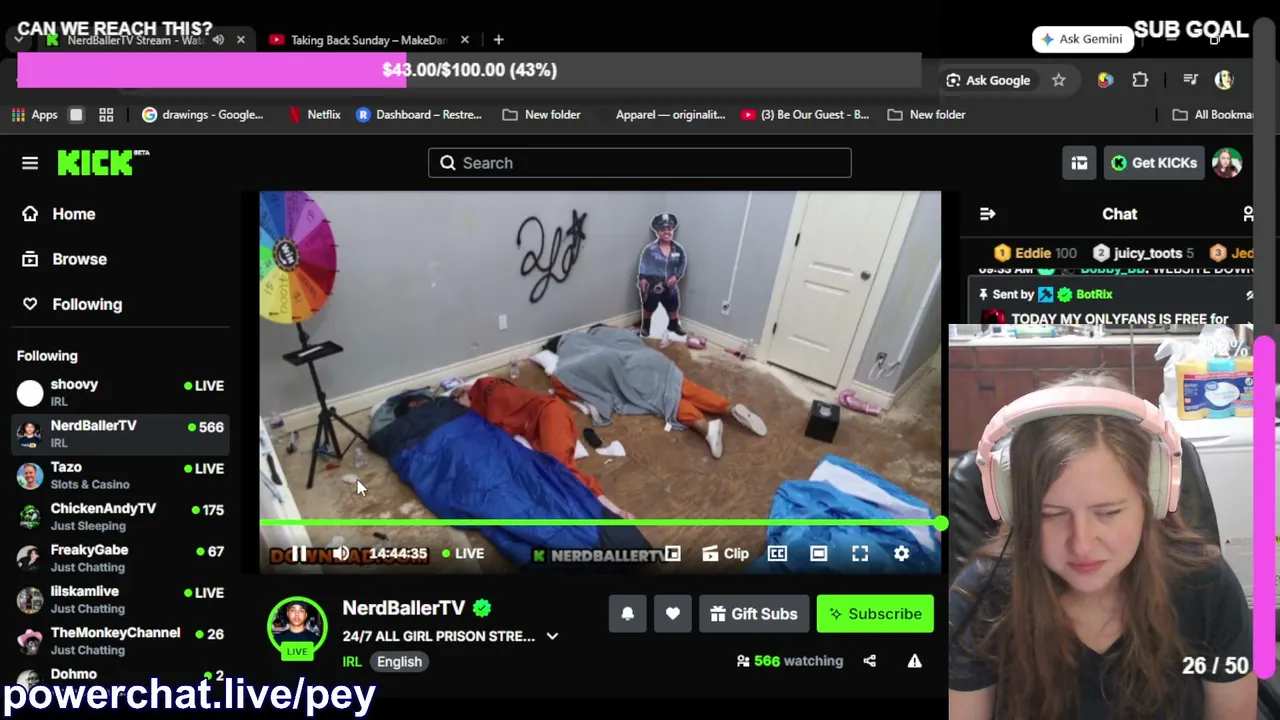1280x720 pixels.
Task: Open shoovy channel in Following list
Action: coord(120,393)
